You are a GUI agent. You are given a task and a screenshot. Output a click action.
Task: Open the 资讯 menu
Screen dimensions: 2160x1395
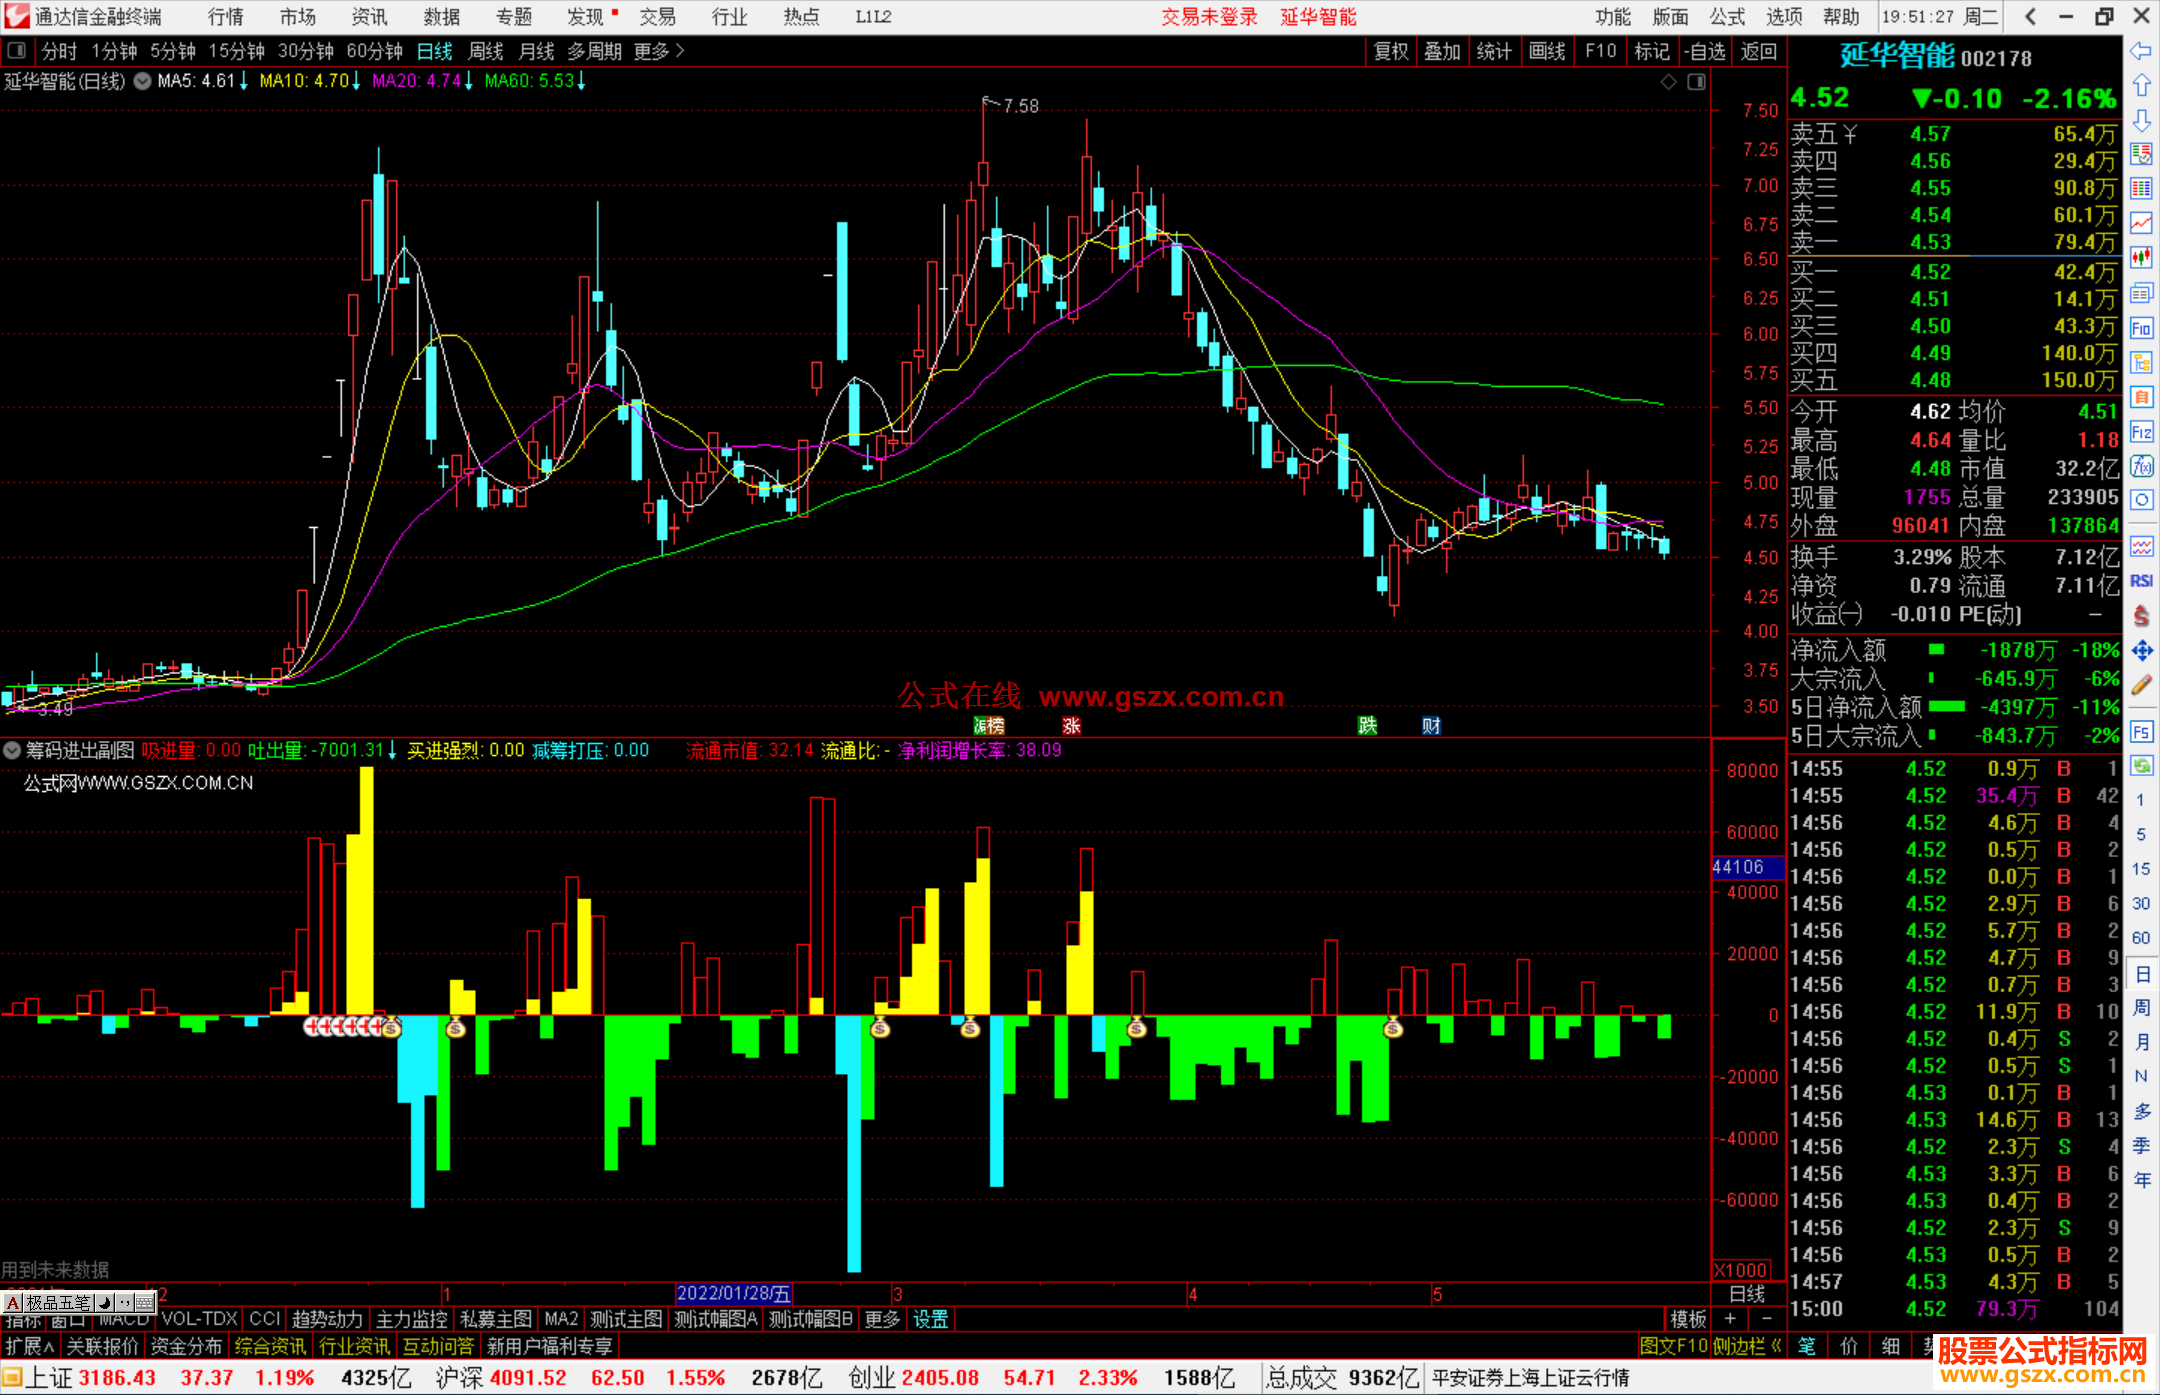[370, 17]
